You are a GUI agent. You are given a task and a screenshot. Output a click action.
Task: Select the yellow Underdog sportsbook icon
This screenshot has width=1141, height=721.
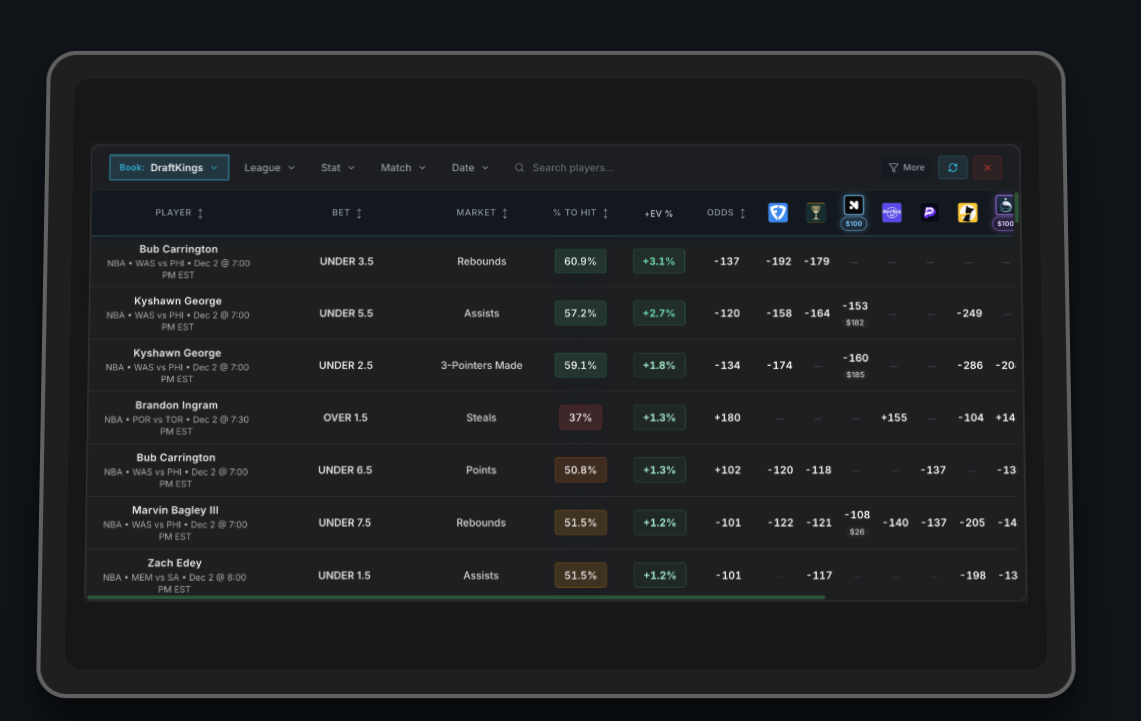pos(967,212)
